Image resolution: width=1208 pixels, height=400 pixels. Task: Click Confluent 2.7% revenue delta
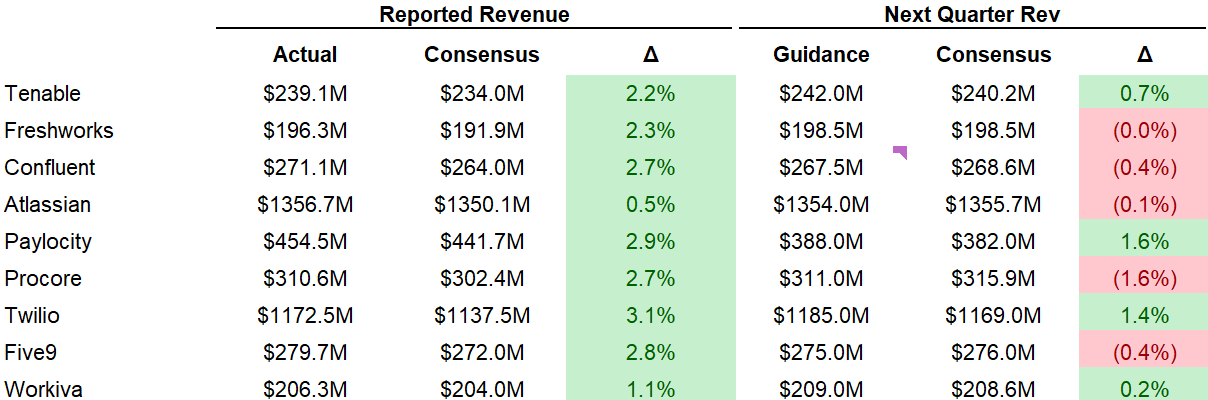[650, 167]
